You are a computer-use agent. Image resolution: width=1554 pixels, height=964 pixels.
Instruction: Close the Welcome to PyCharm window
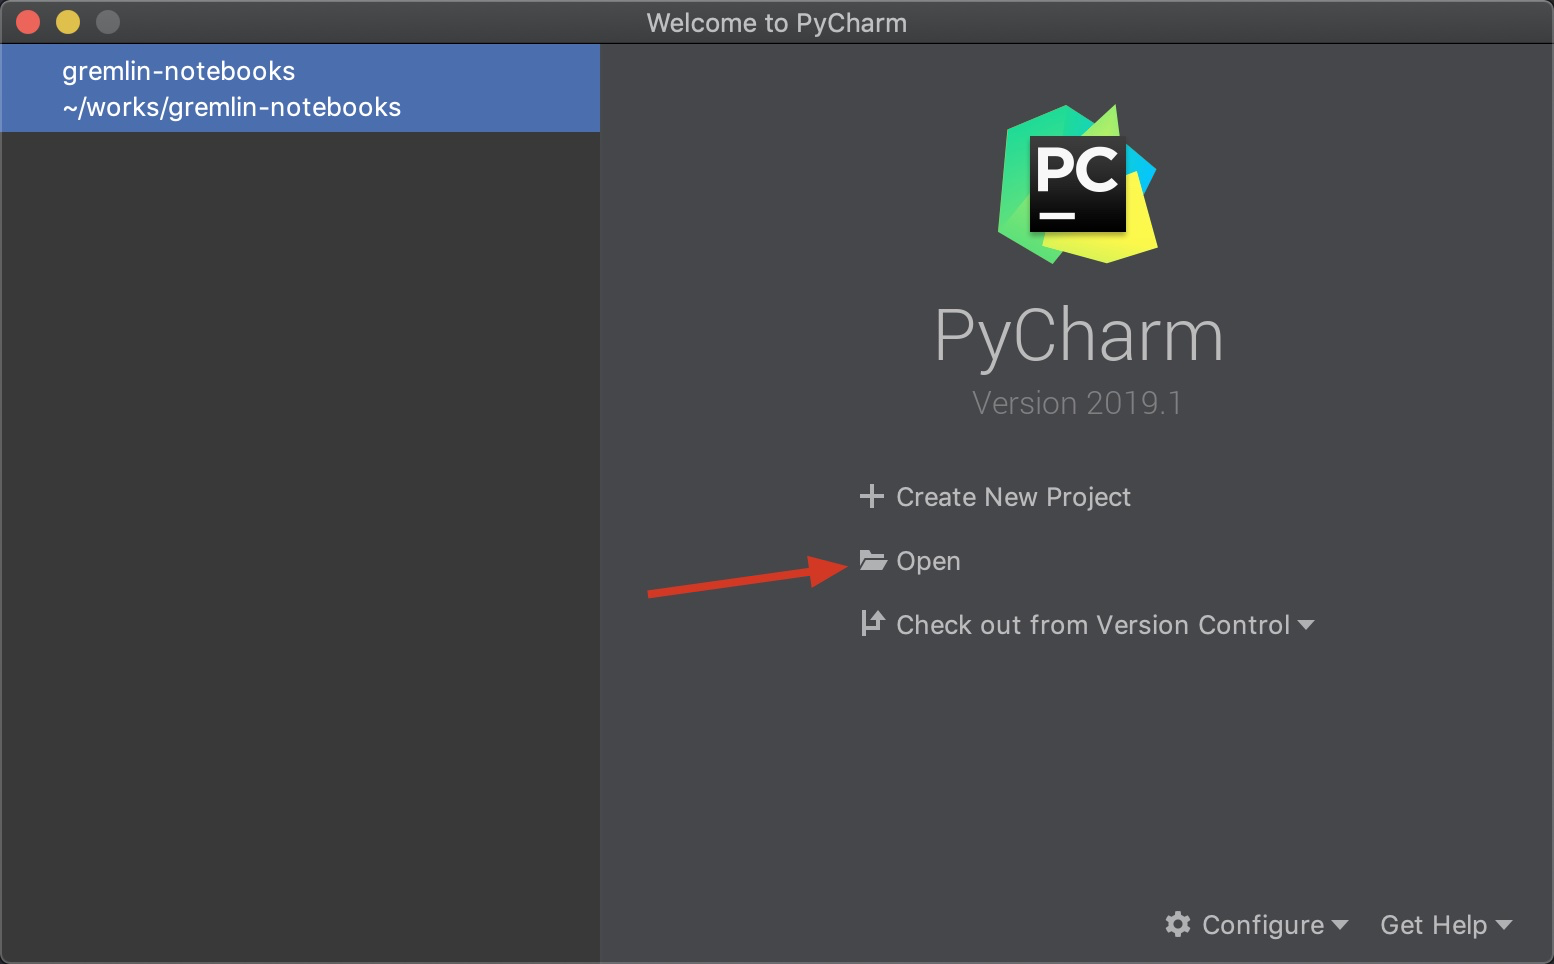click(28, 22)
